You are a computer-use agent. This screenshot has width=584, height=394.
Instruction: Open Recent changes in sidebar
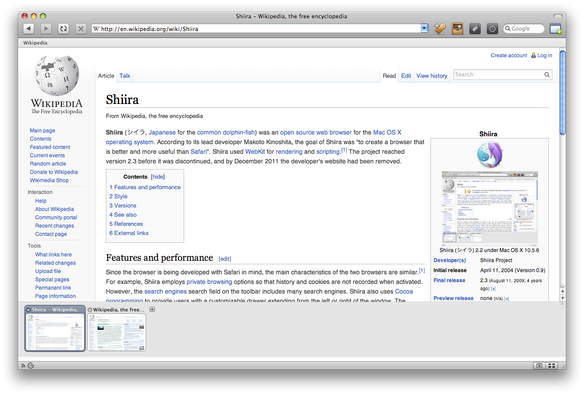pos(54,226)
